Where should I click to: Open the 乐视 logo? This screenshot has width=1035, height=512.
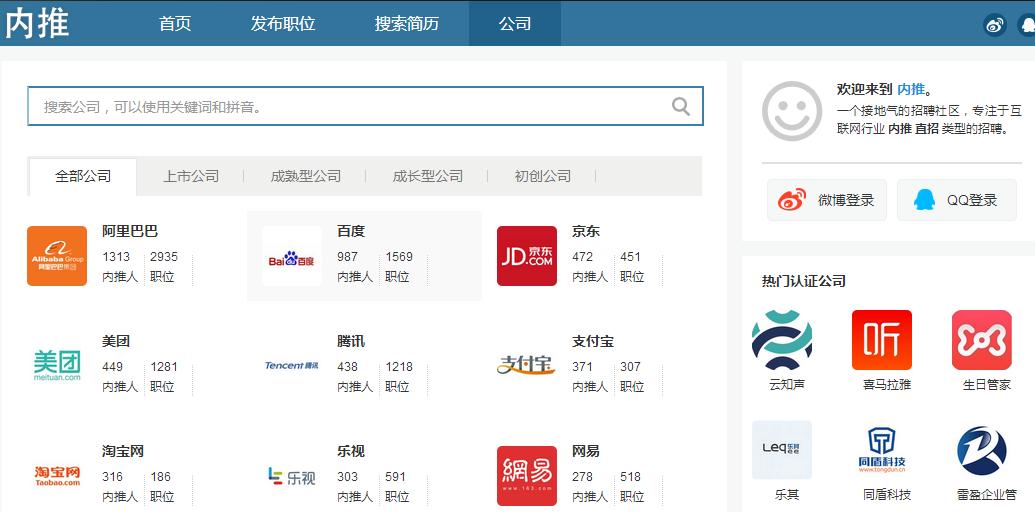292,476
